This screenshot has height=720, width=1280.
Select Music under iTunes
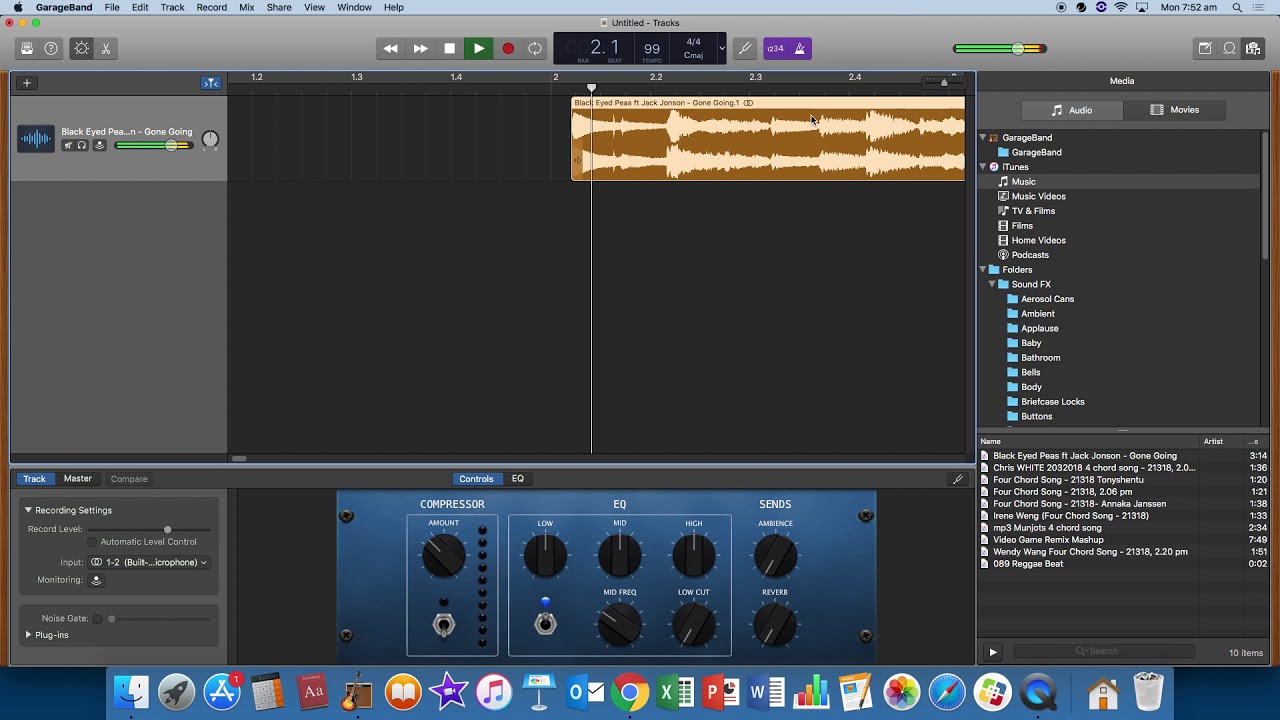tap(1023, 182)
